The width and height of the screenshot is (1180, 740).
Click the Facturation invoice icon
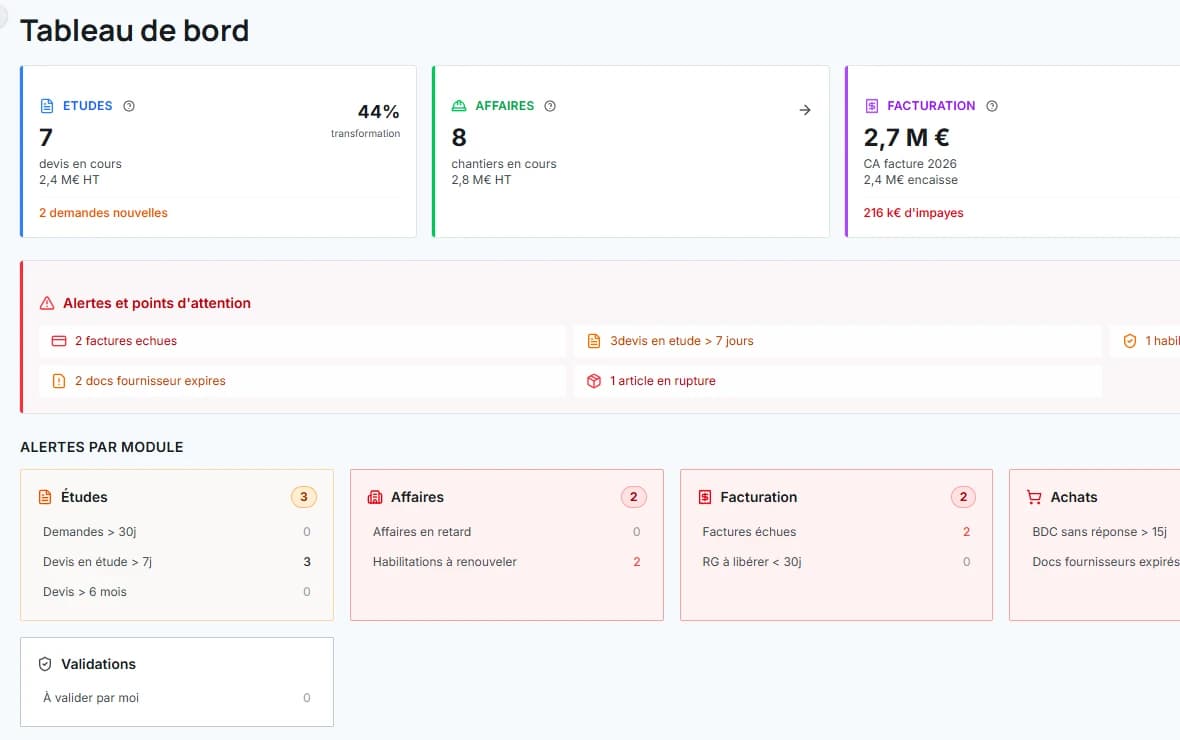click(871, 106)
